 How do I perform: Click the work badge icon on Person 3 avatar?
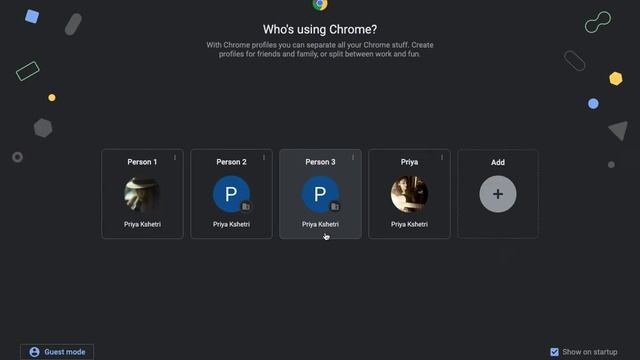[335, 207]
